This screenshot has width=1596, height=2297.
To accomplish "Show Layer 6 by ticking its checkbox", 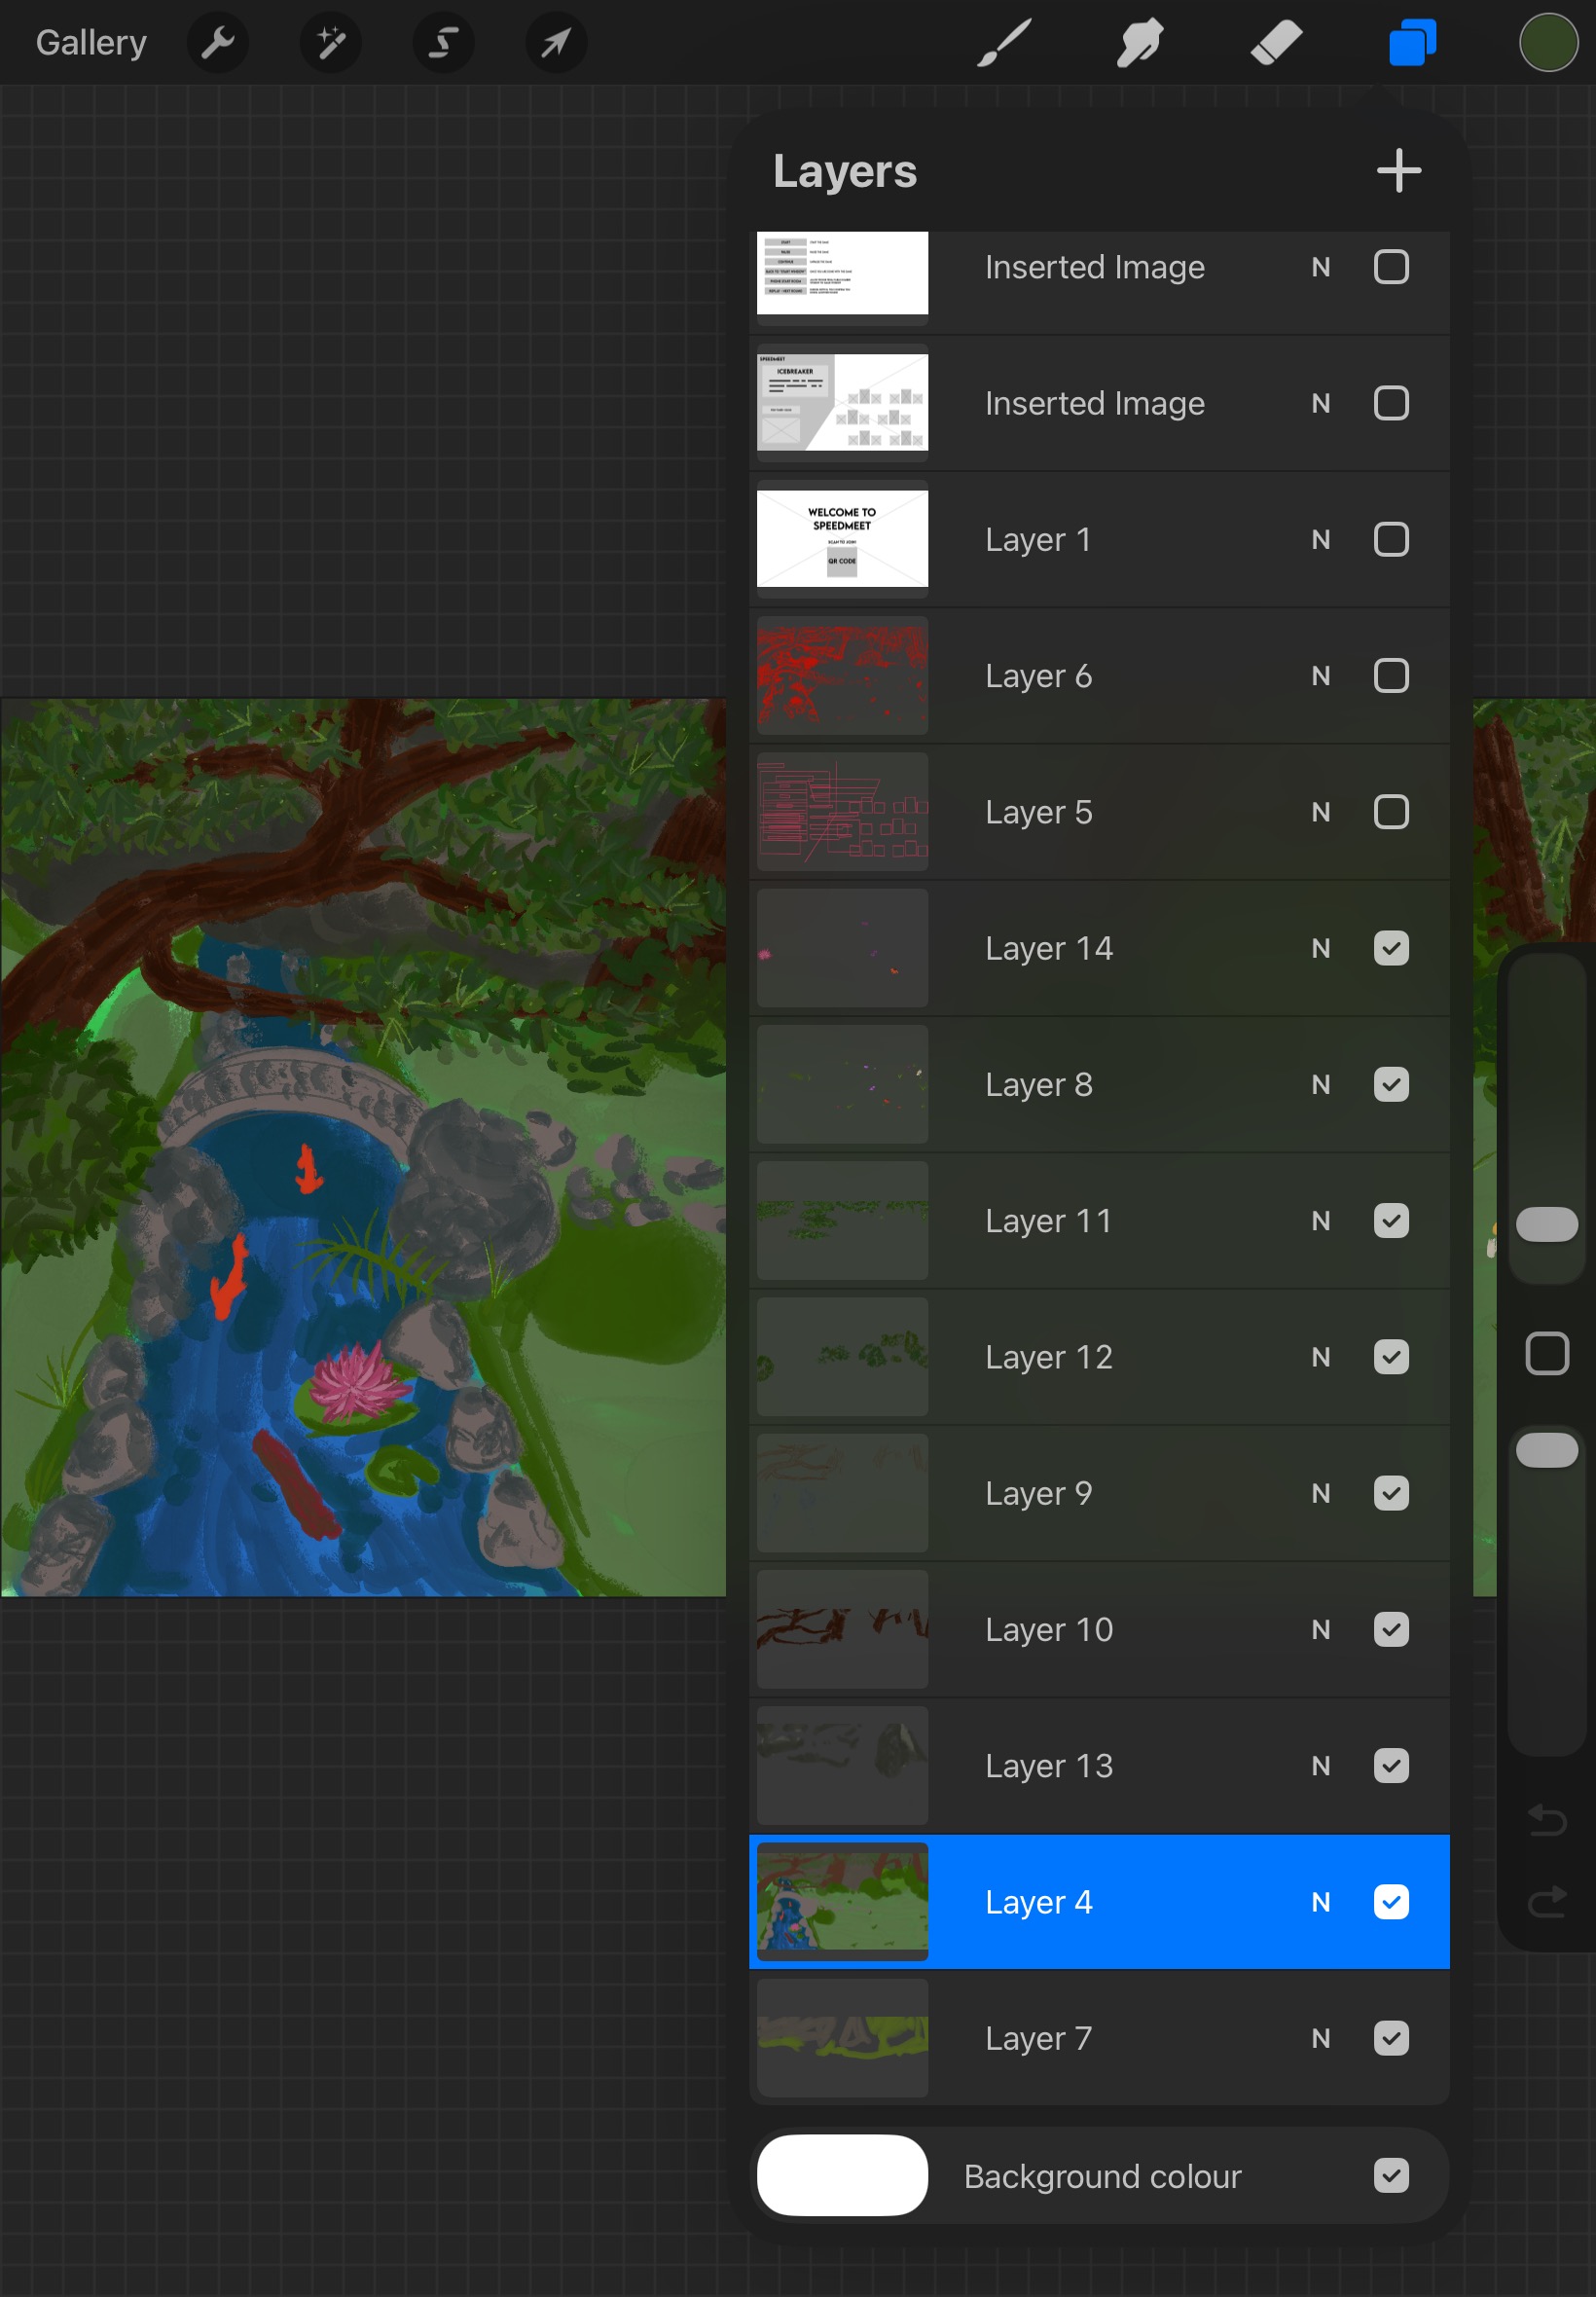I will pos(1390,676).
